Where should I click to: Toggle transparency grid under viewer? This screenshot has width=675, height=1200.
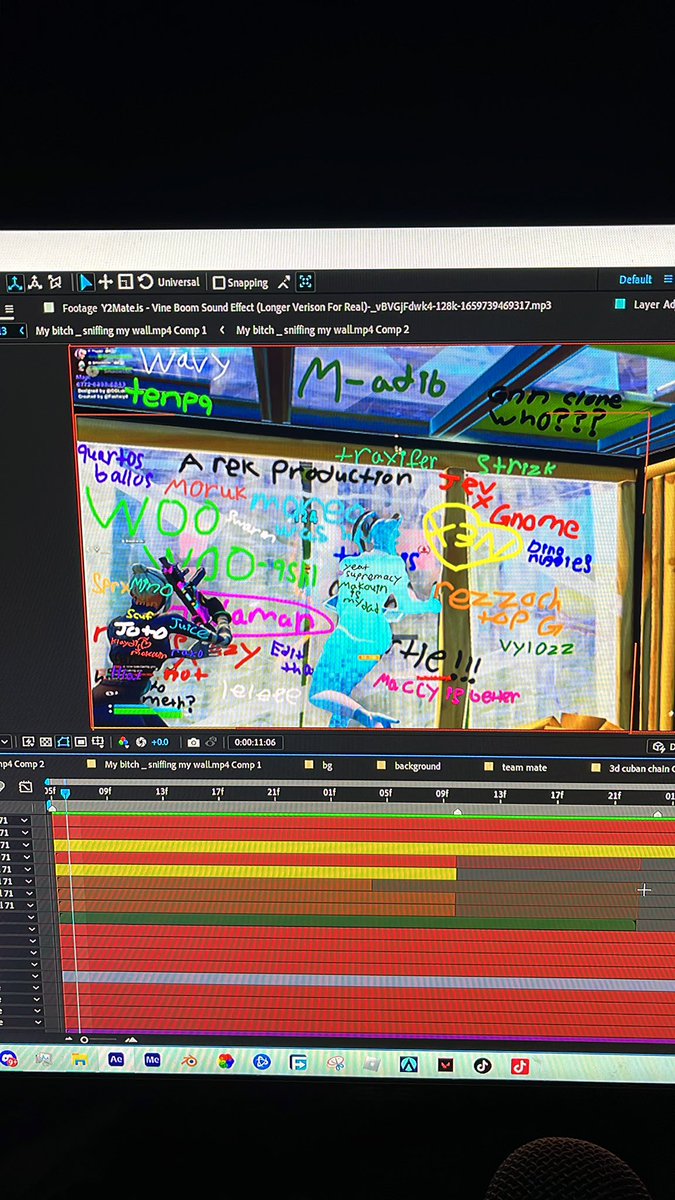[x=45, y=742]
